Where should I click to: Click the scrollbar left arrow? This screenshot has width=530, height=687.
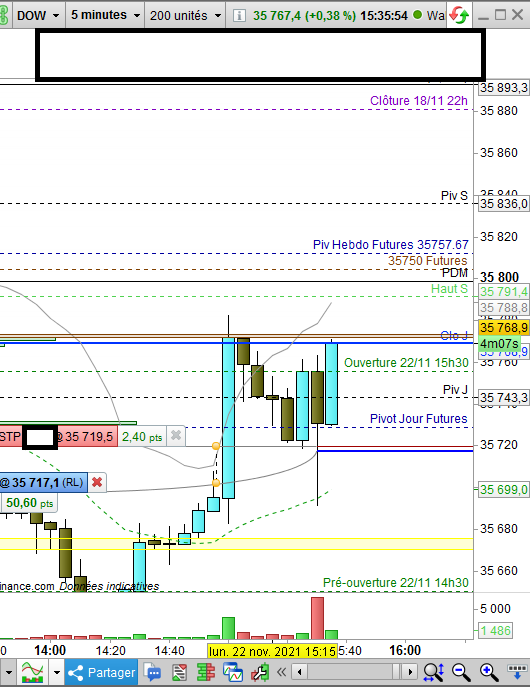(300, 672)
